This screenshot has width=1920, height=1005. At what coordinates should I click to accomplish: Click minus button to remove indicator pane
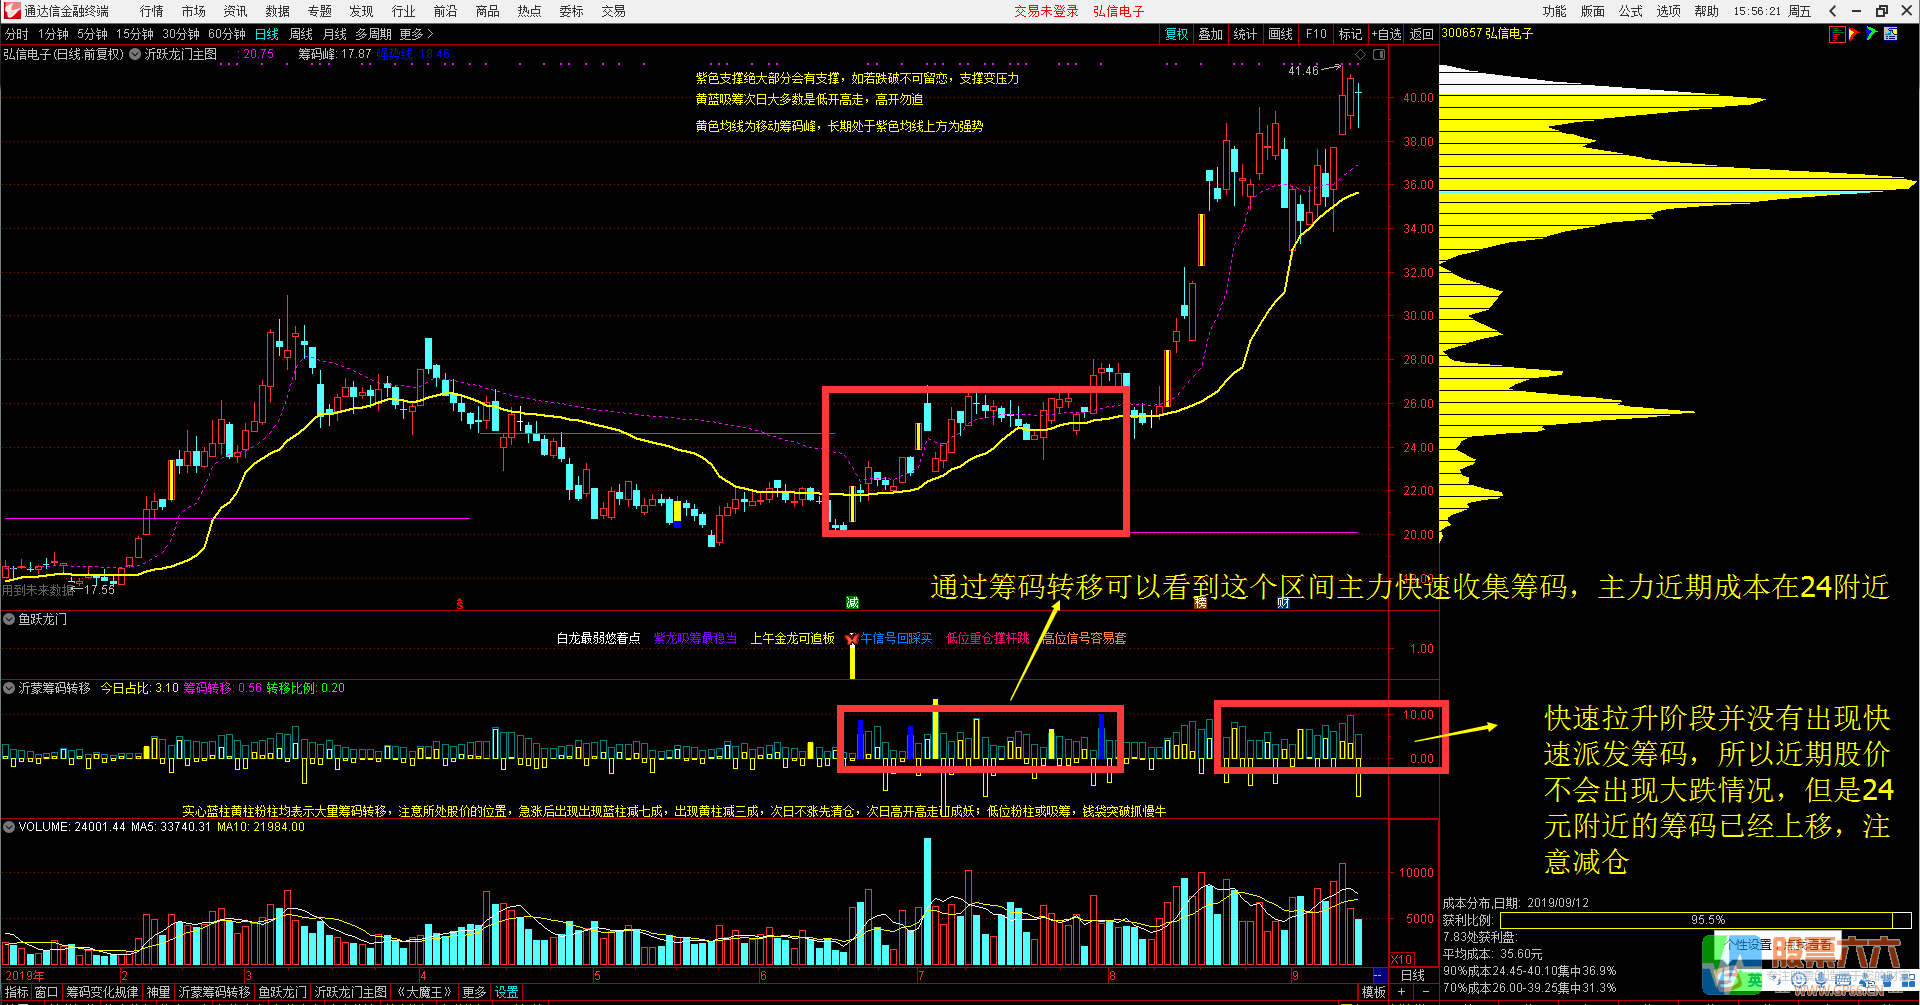coord(1425,992)
